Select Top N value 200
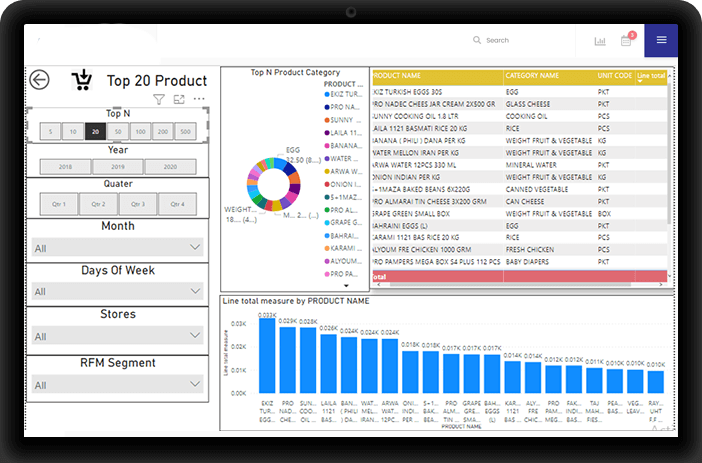The image size is (702, 463). pyautogui.click(x=163, y=132)
